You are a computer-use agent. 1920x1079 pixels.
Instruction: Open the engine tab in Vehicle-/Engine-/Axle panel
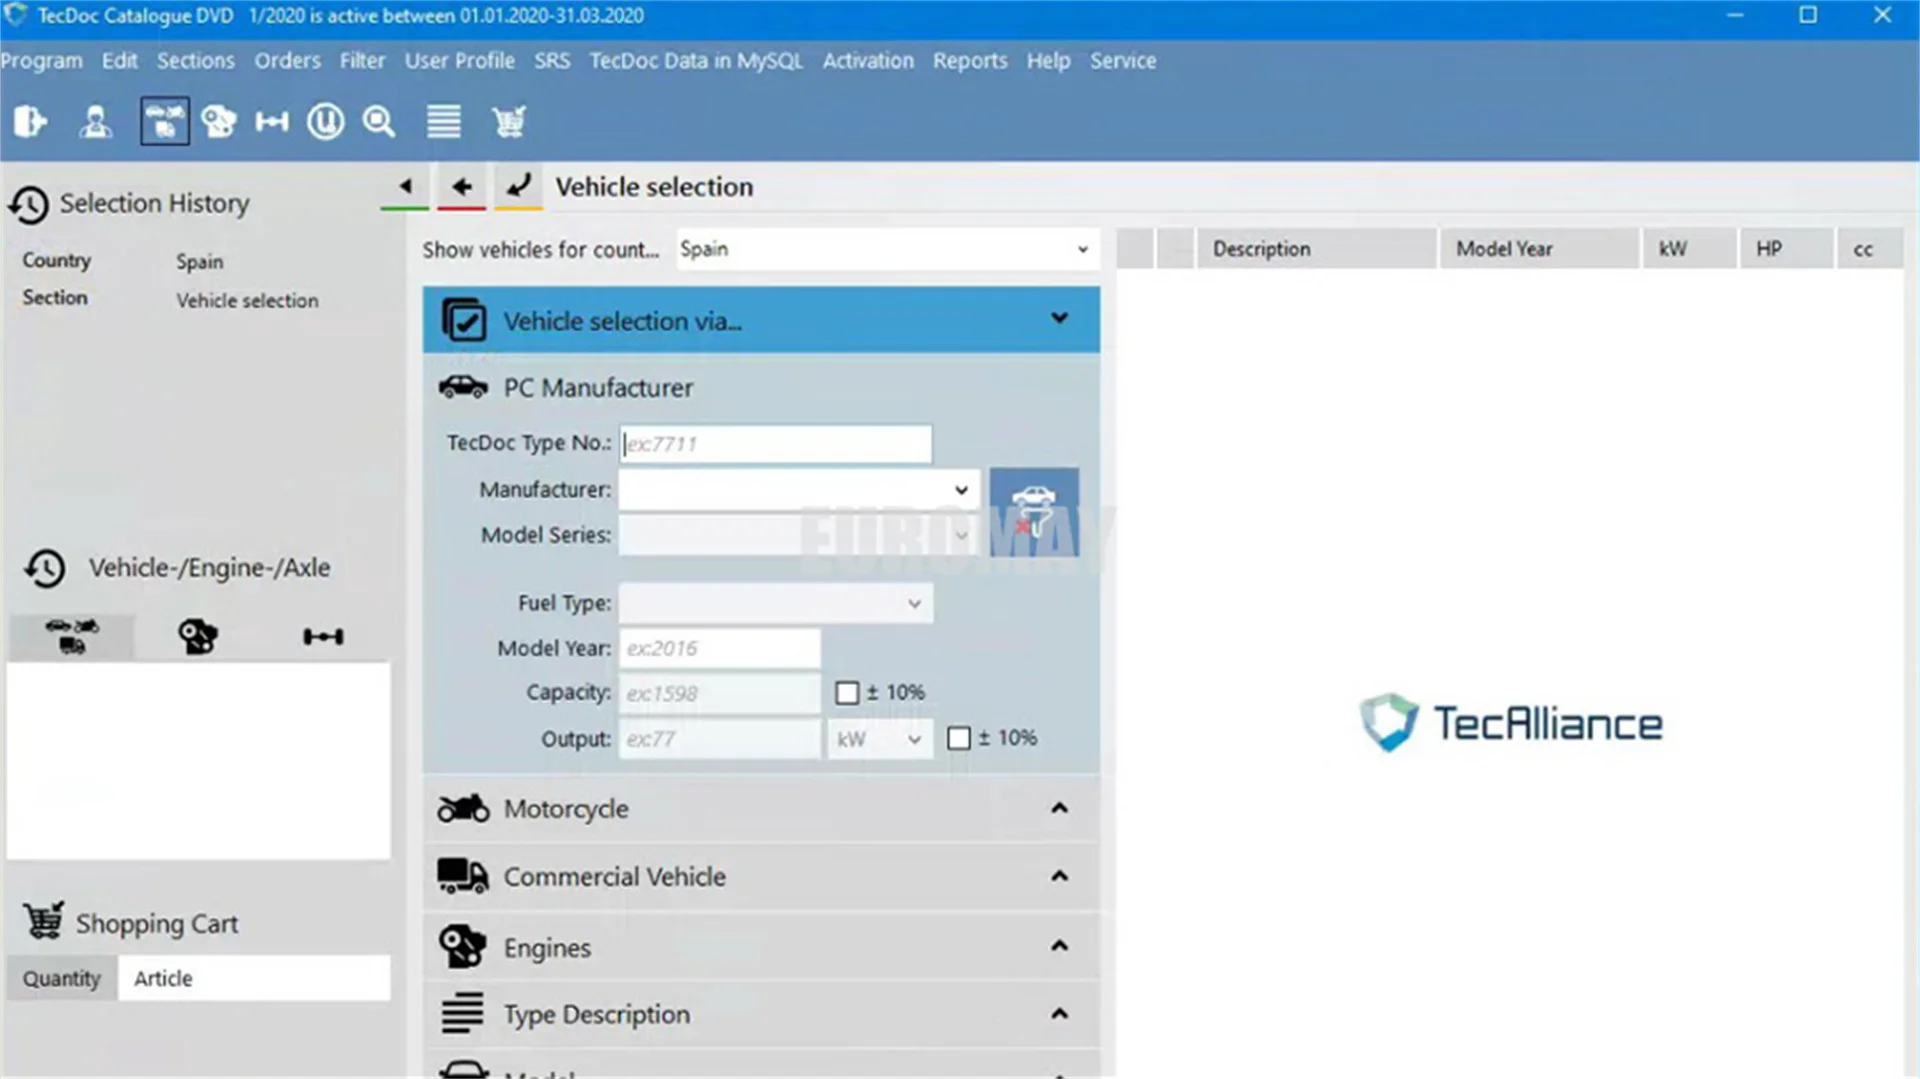(x=197, y=635)
